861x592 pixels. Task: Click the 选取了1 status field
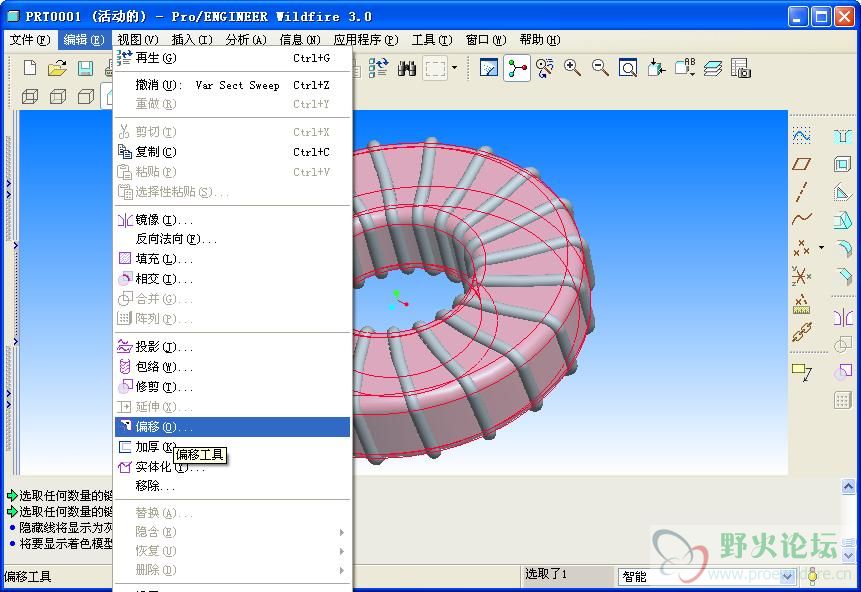[x=567, y=574]
